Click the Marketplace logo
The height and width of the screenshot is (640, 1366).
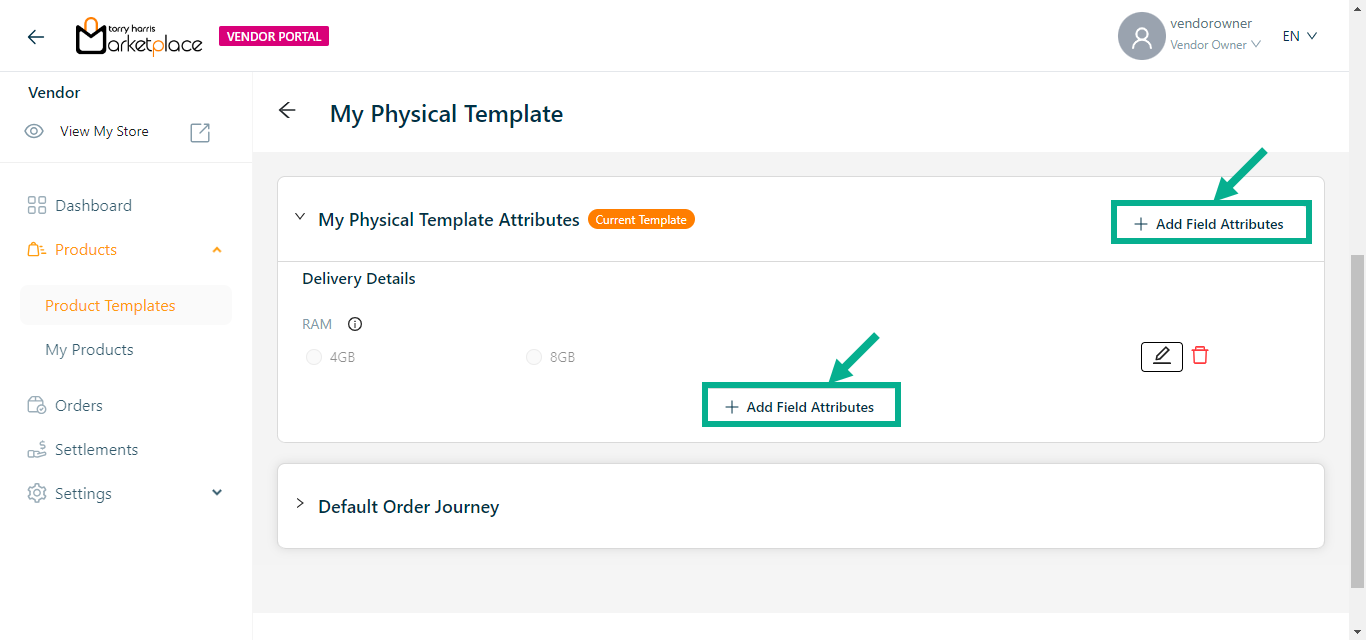click(x=139, y=37)
